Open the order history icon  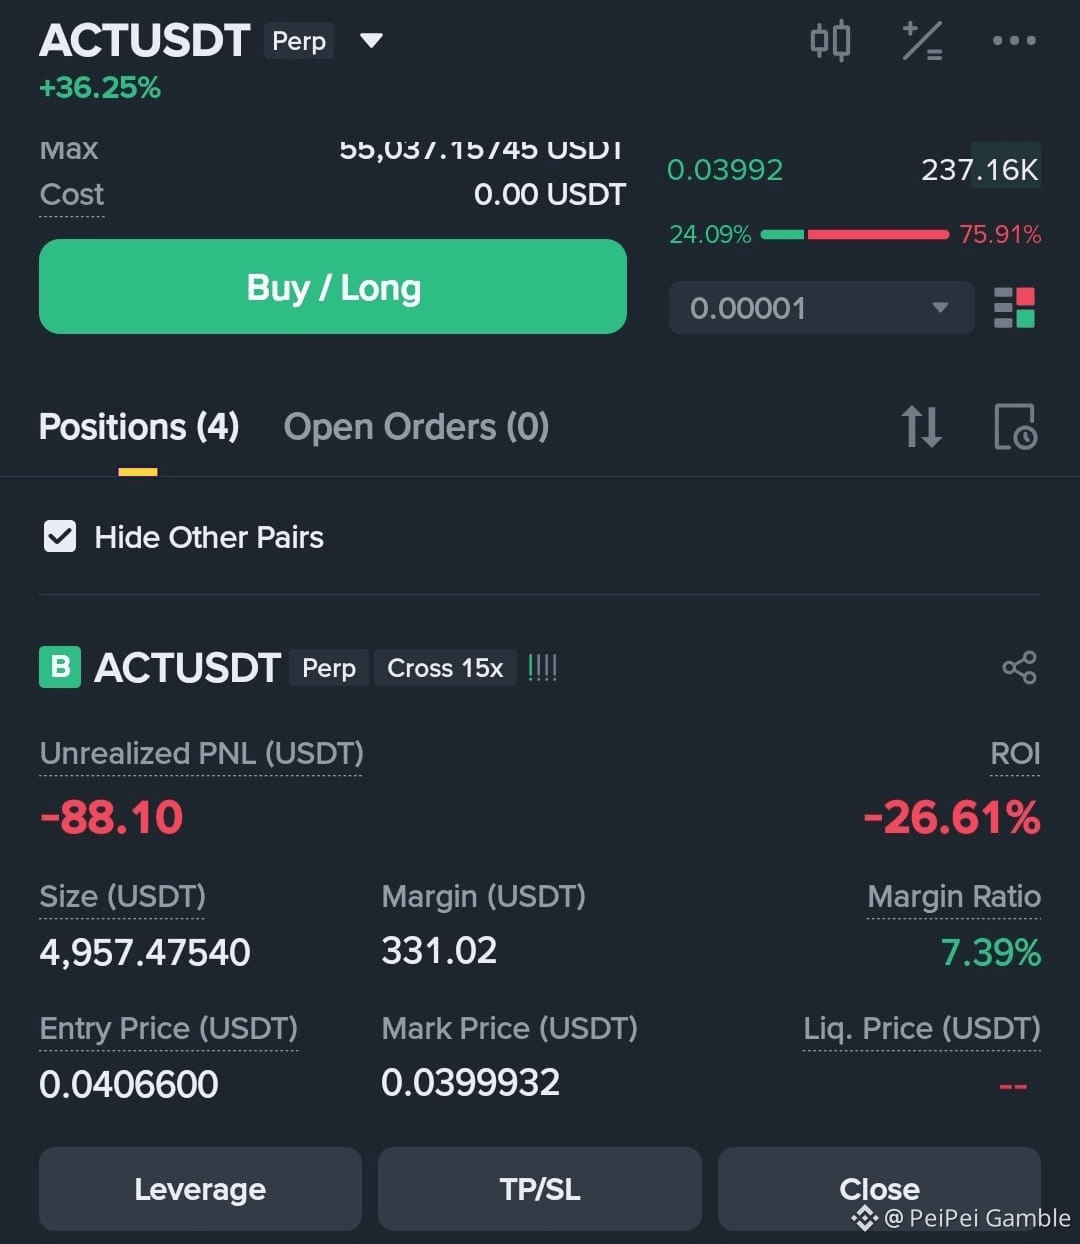(x=1015, y=427)
